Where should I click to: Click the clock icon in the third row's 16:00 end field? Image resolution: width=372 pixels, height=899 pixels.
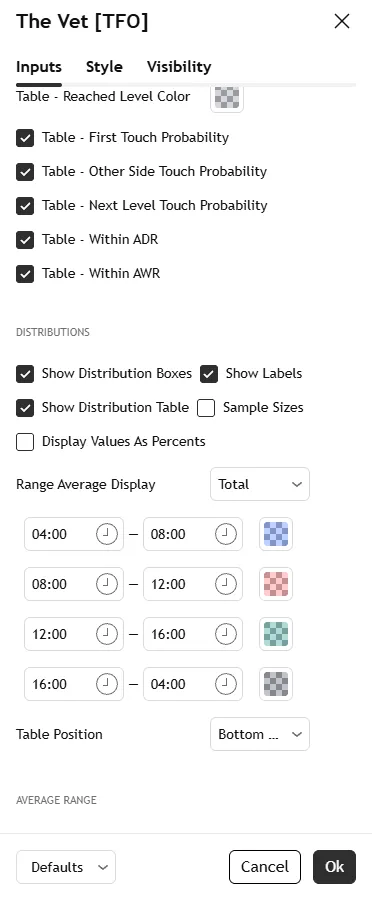[x=225, y=634]
